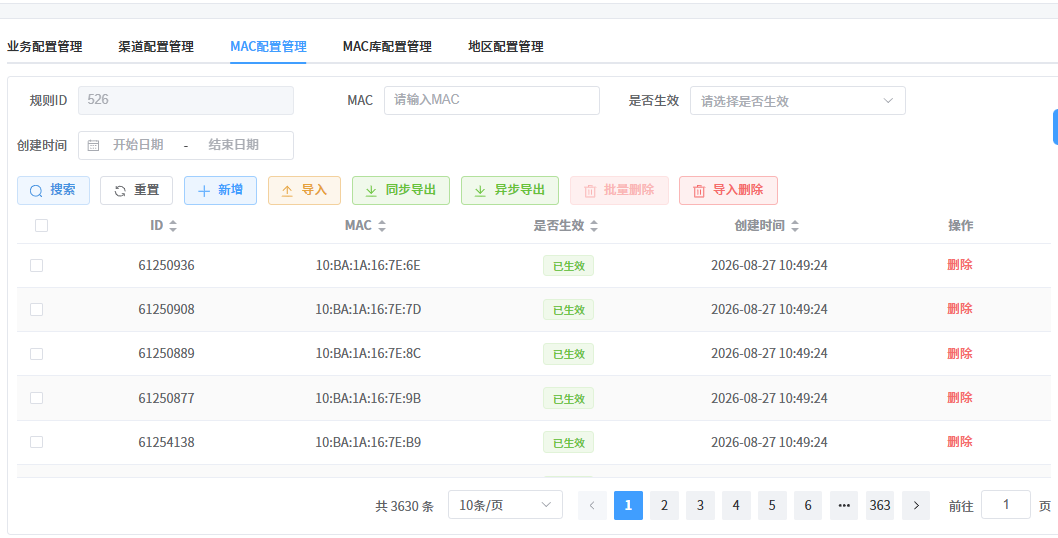Click the 批量删除 batch delete button
Screen dimensions: 1058x538
(619, 190)
